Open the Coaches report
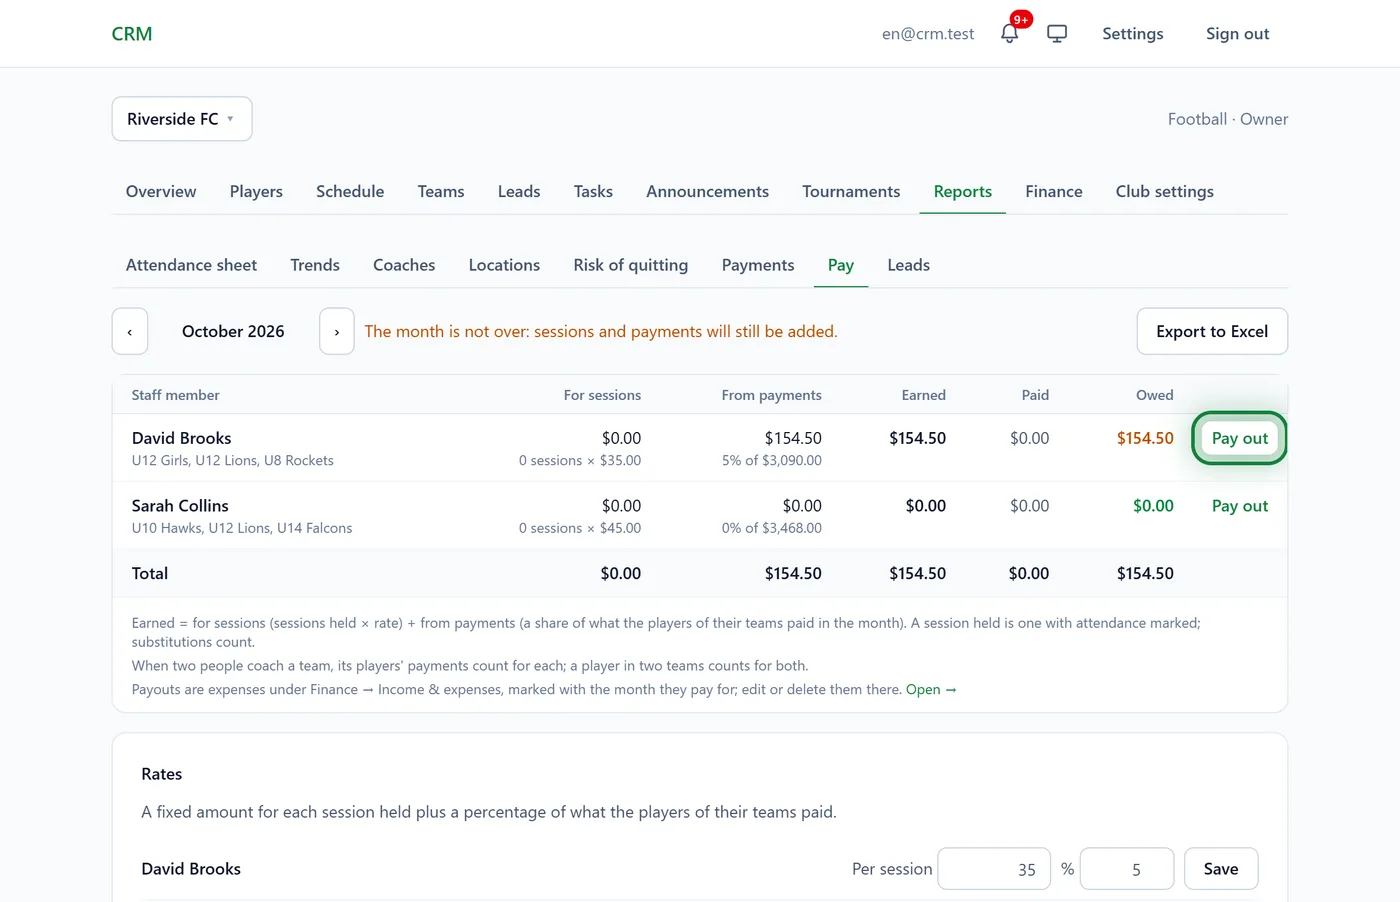Screen dimensions: 1400x902 (404, 265)
